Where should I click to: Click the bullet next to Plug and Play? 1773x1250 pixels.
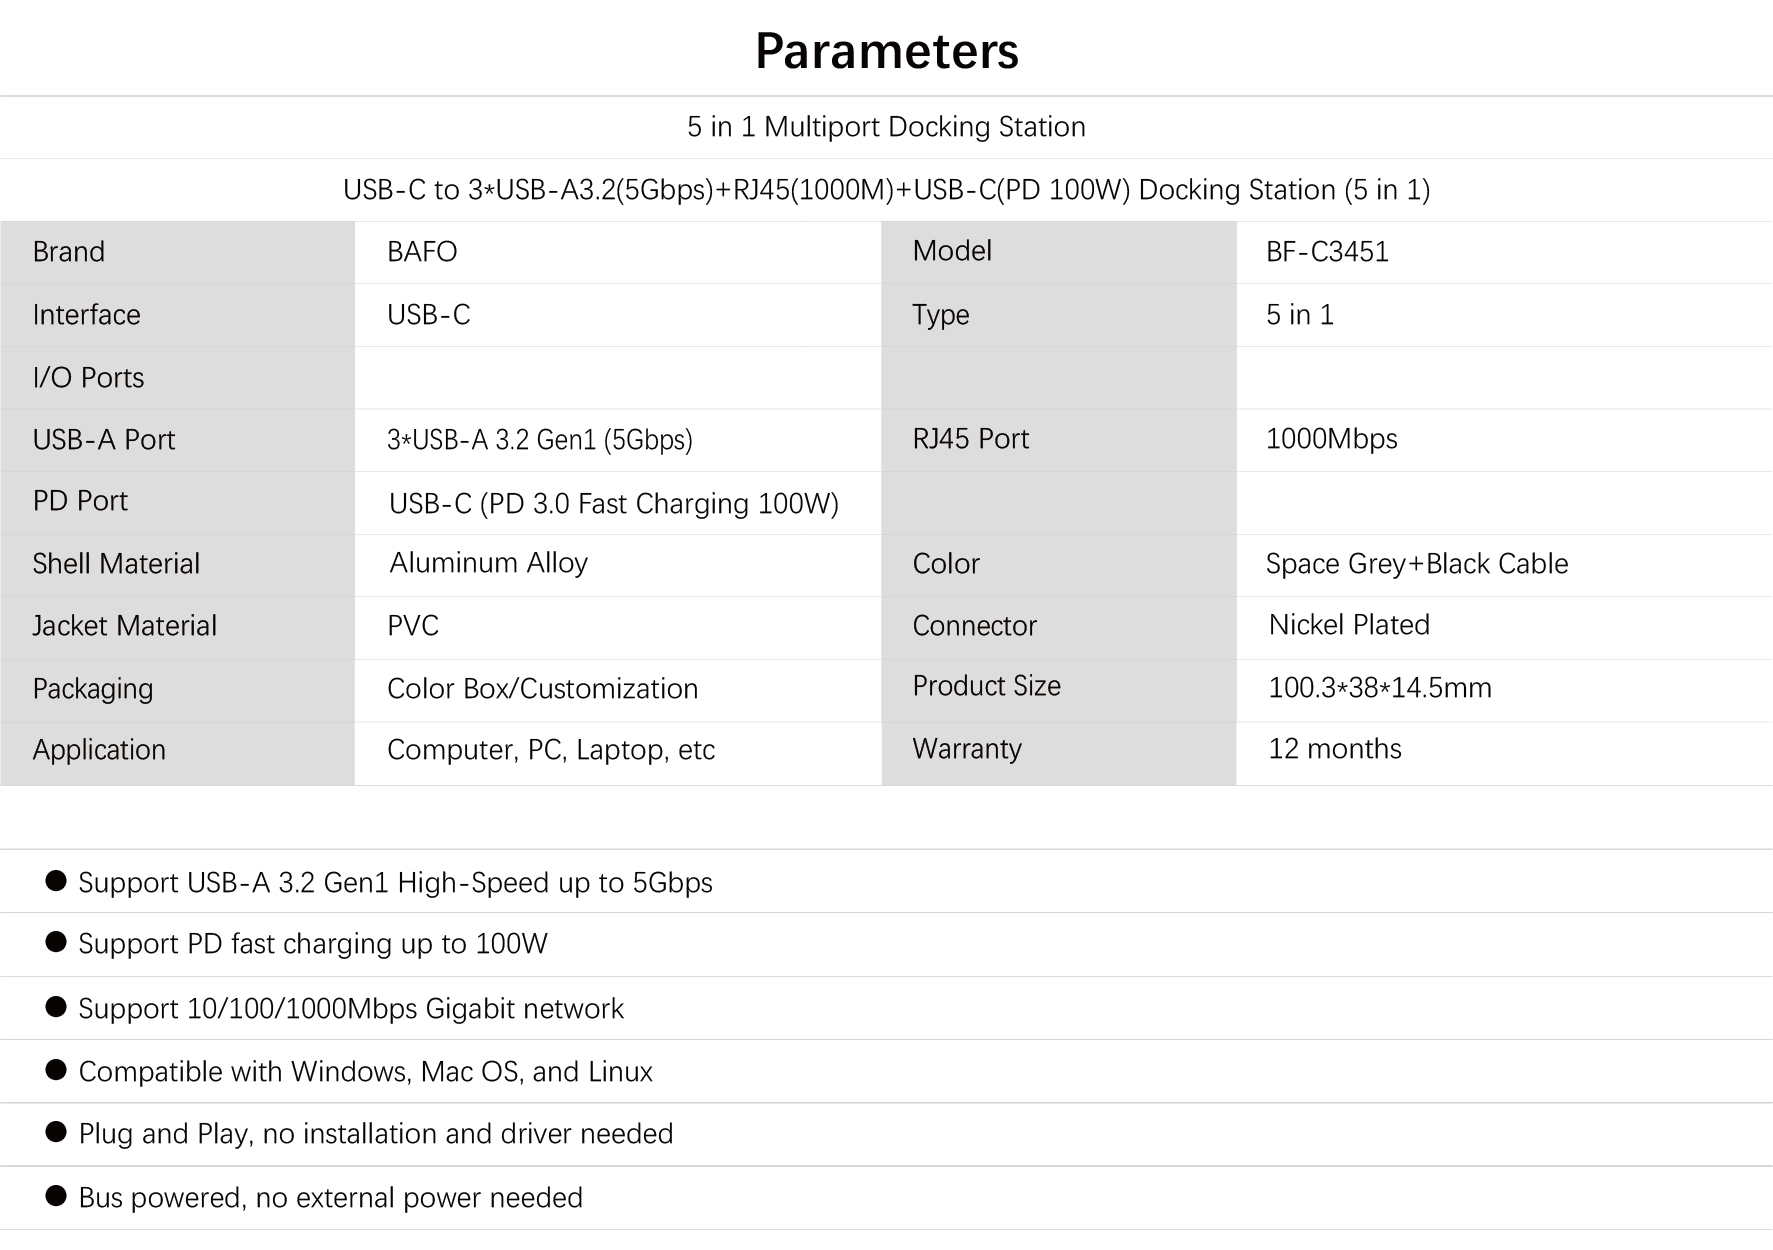point(56,1132)
